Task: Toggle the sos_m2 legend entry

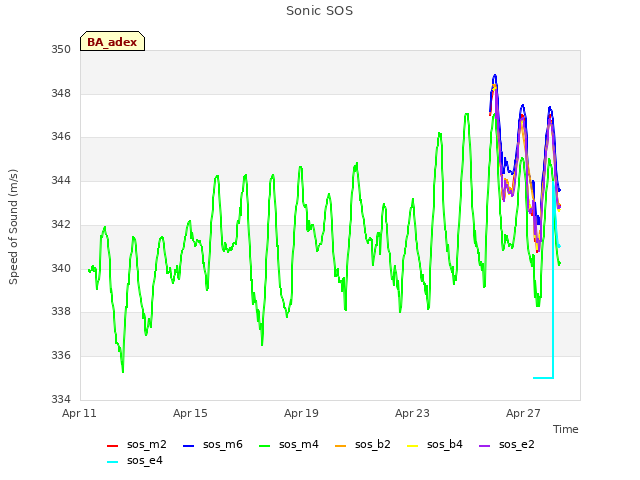Action: coord(137,444)
